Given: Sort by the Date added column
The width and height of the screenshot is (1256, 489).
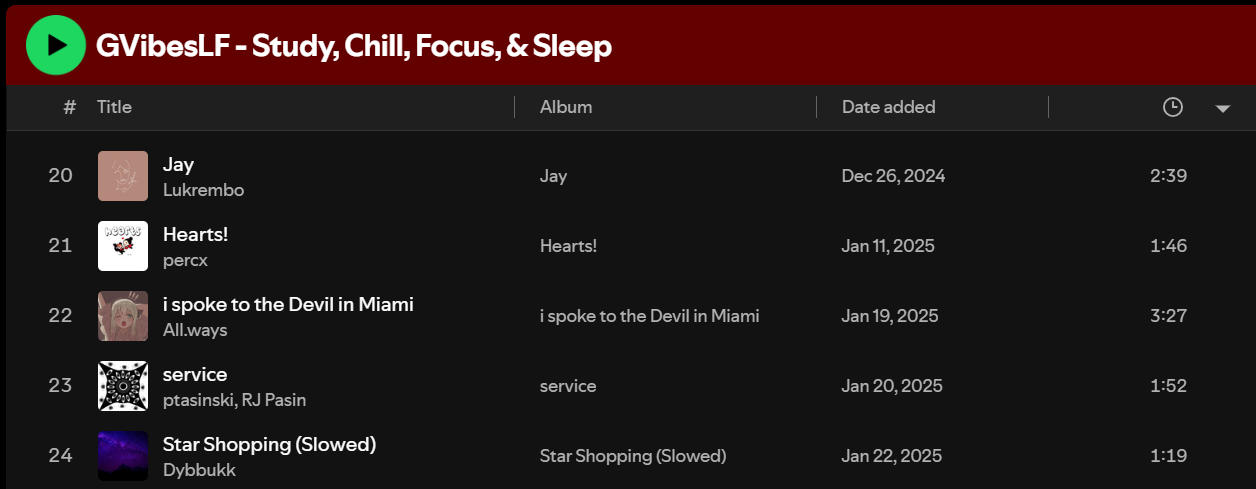Looking at the screenshot, I should pos(888,107).
